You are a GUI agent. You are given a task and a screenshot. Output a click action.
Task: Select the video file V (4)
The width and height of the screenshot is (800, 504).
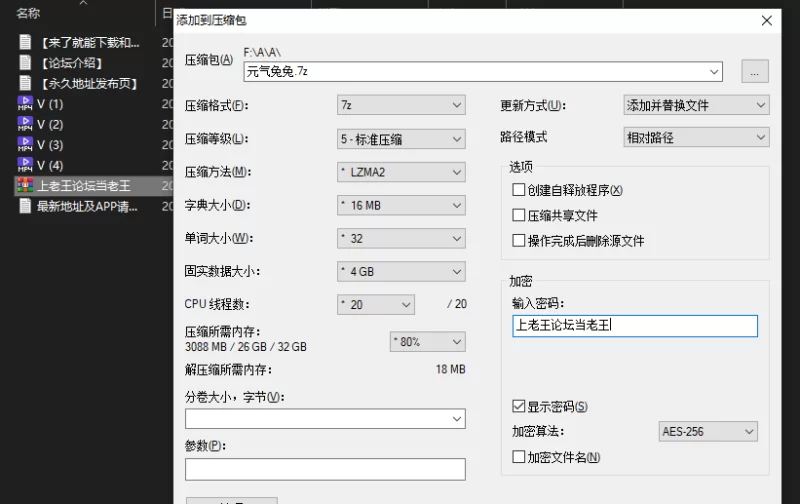(50, 165)
